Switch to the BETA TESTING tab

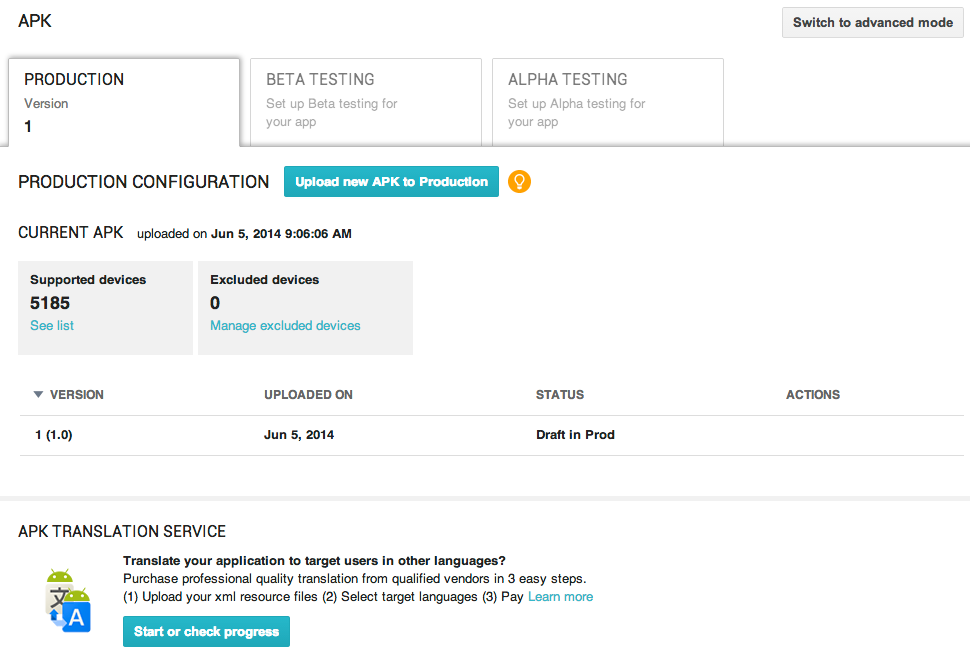coord(365,102)
